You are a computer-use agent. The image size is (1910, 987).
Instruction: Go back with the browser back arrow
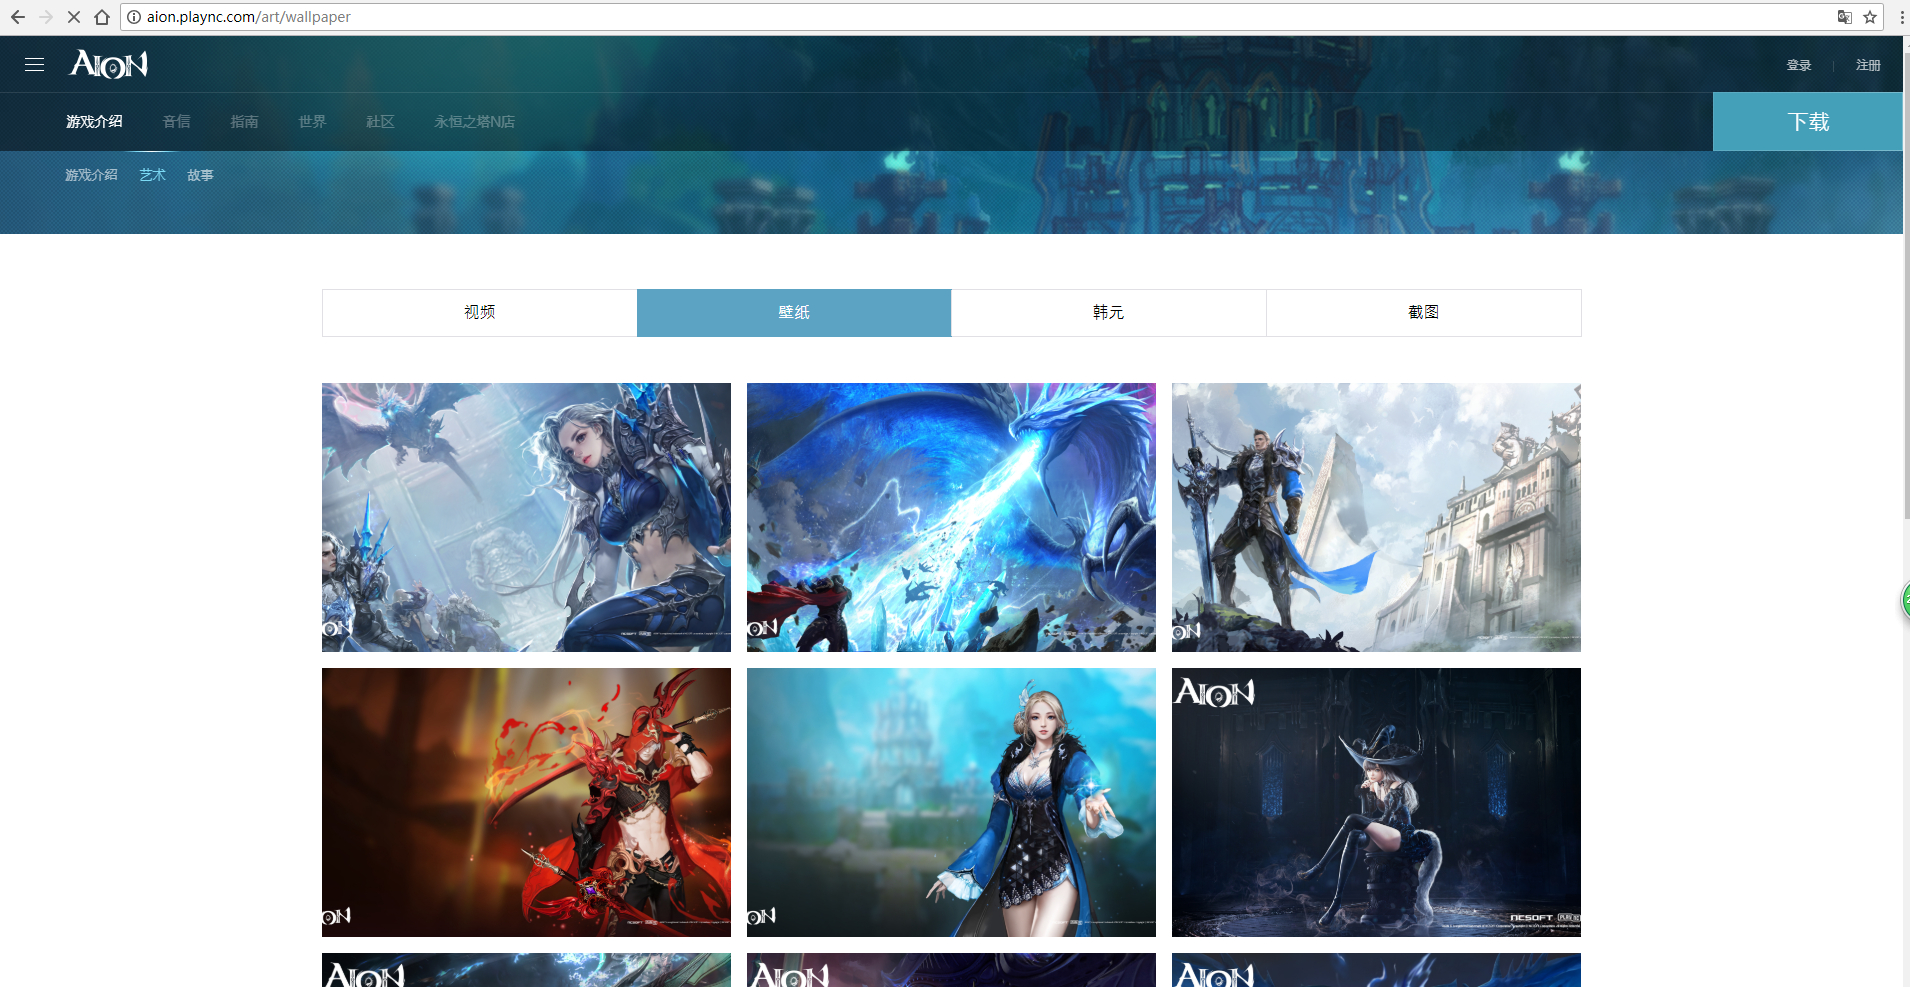(x=18, y=17)
